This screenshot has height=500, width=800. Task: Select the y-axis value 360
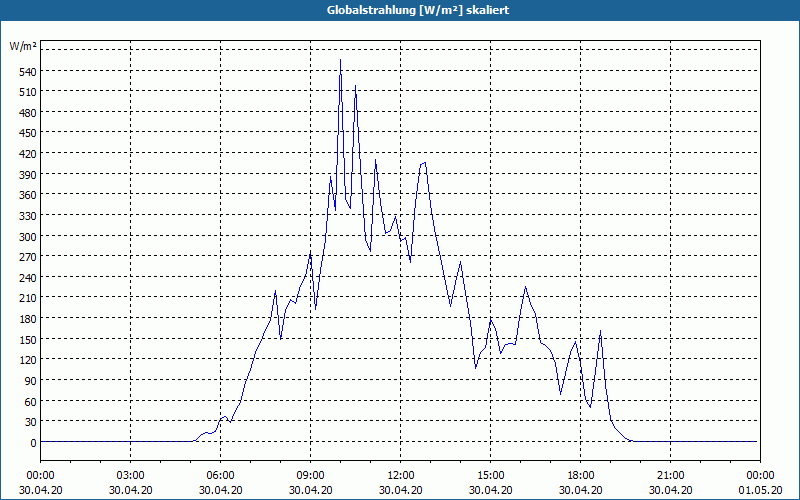coord(28,195)
